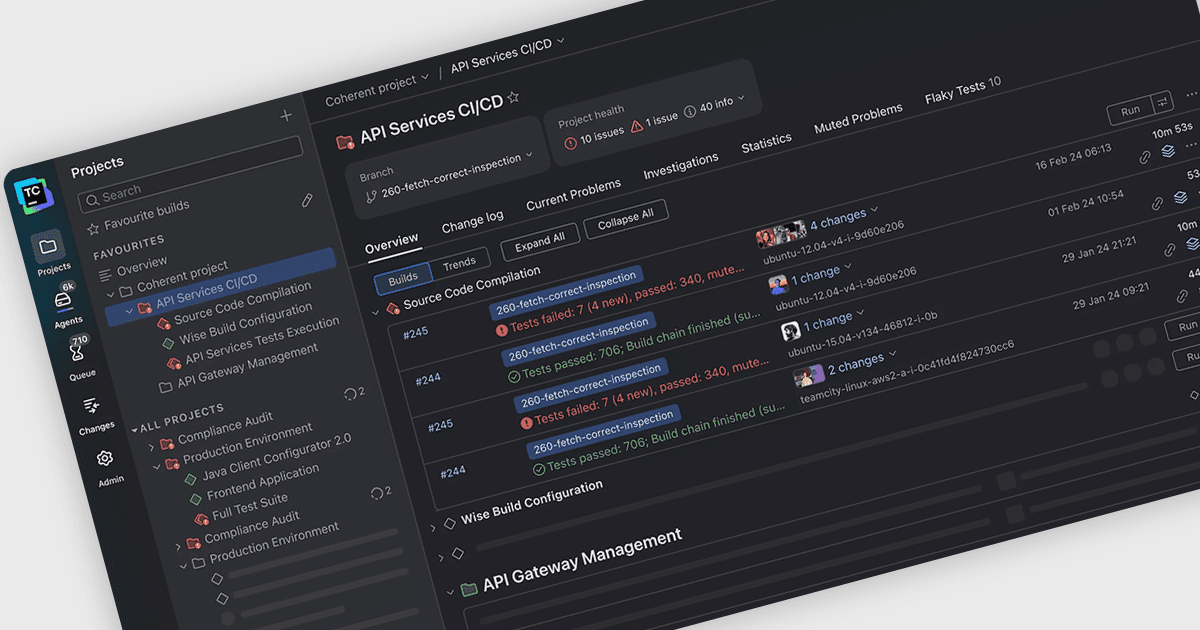
Task: Click the investigations counter beside API Gateway Management
Action: pos(354,392)
